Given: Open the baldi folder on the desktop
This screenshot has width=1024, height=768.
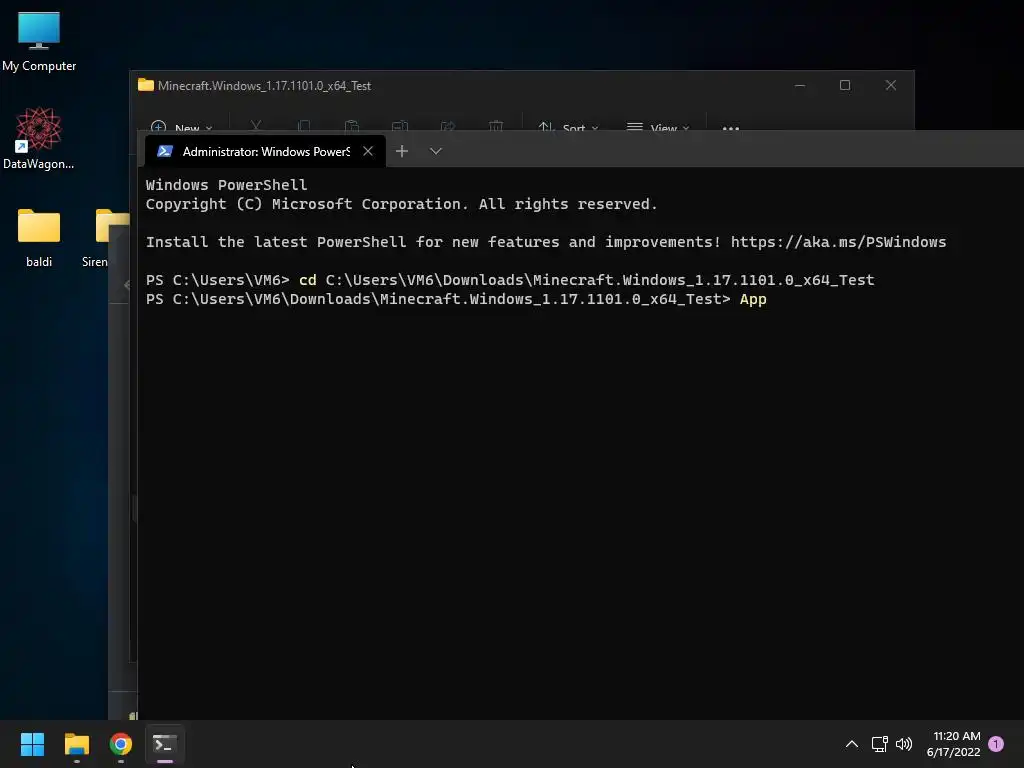Looking at the screenshot, I should (39, 238).
